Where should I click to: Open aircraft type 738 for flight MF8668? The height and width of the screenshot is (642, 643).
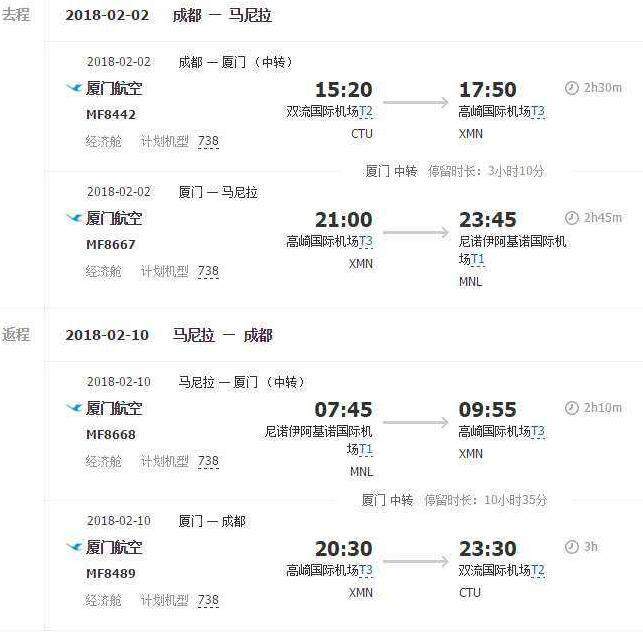(208, 462)
